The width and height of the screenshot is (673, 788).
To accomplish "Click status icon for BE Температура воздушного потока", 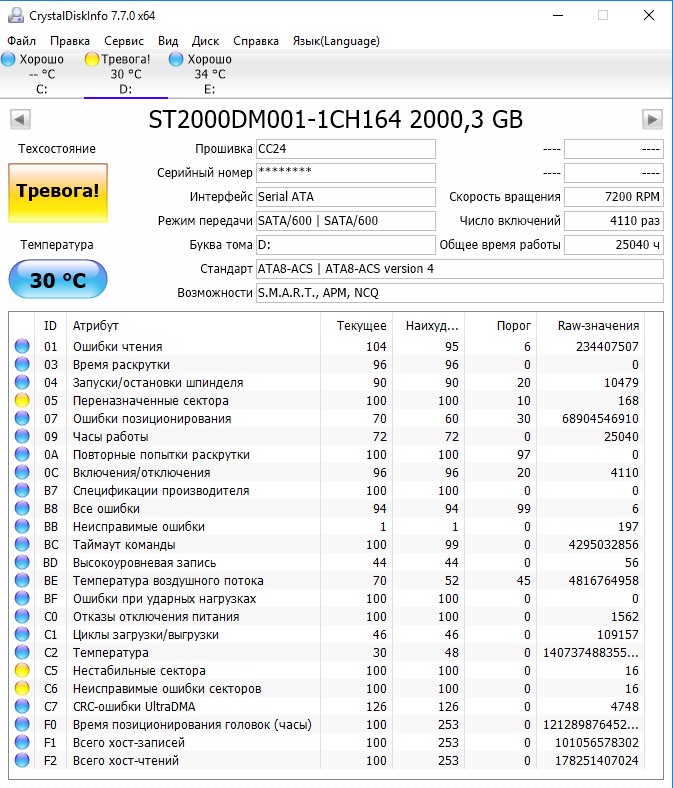I will coord(22,580).
